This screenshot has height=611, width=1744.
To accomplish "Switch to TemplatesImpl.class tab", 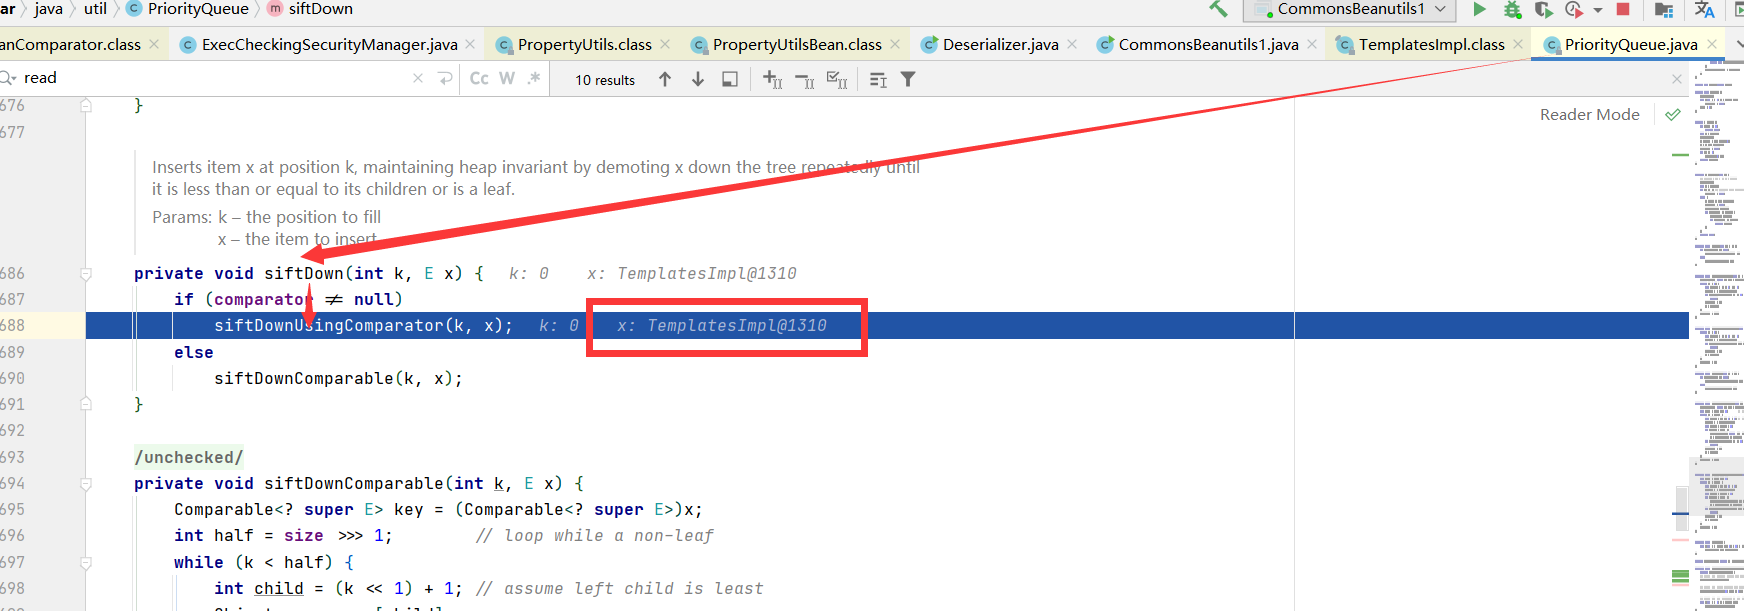I will click(x=1431, y=44).
